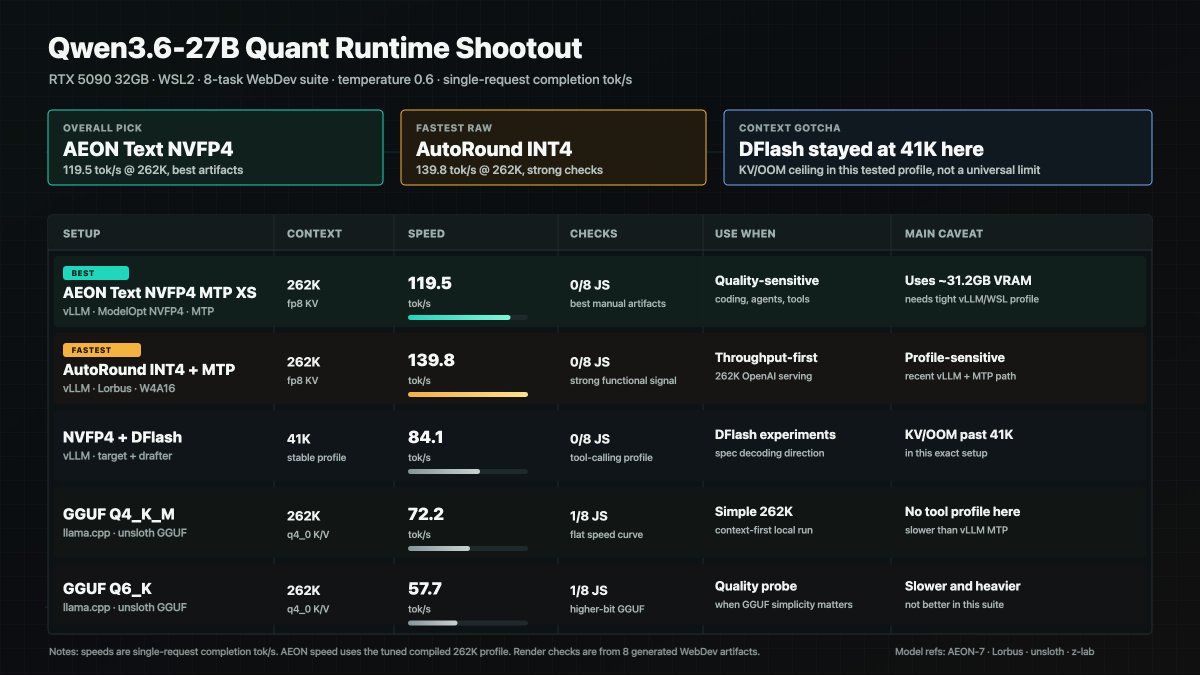This screenshot has width=1200, height=675.
Task: Click the SPEED column header
Action: pyautogui.click(x=427, y=234)
